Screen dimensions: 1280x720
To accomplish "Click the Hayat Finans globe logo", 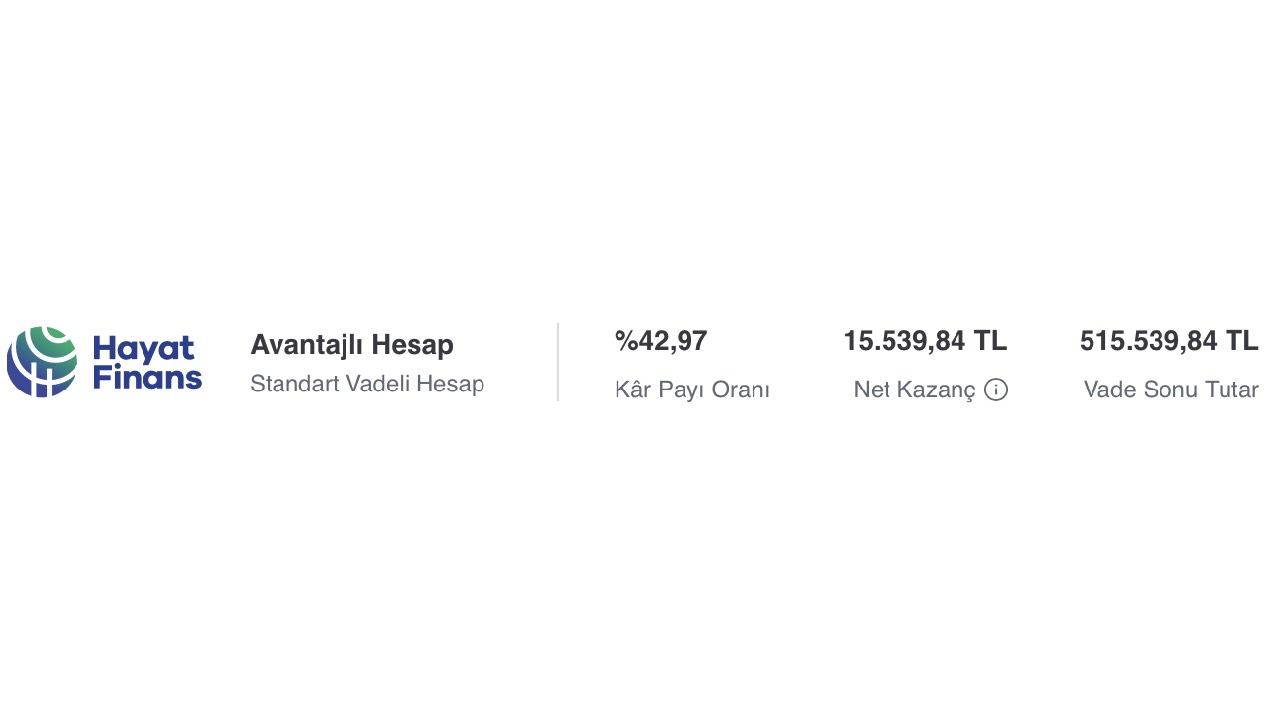I will tap(42, 361).
